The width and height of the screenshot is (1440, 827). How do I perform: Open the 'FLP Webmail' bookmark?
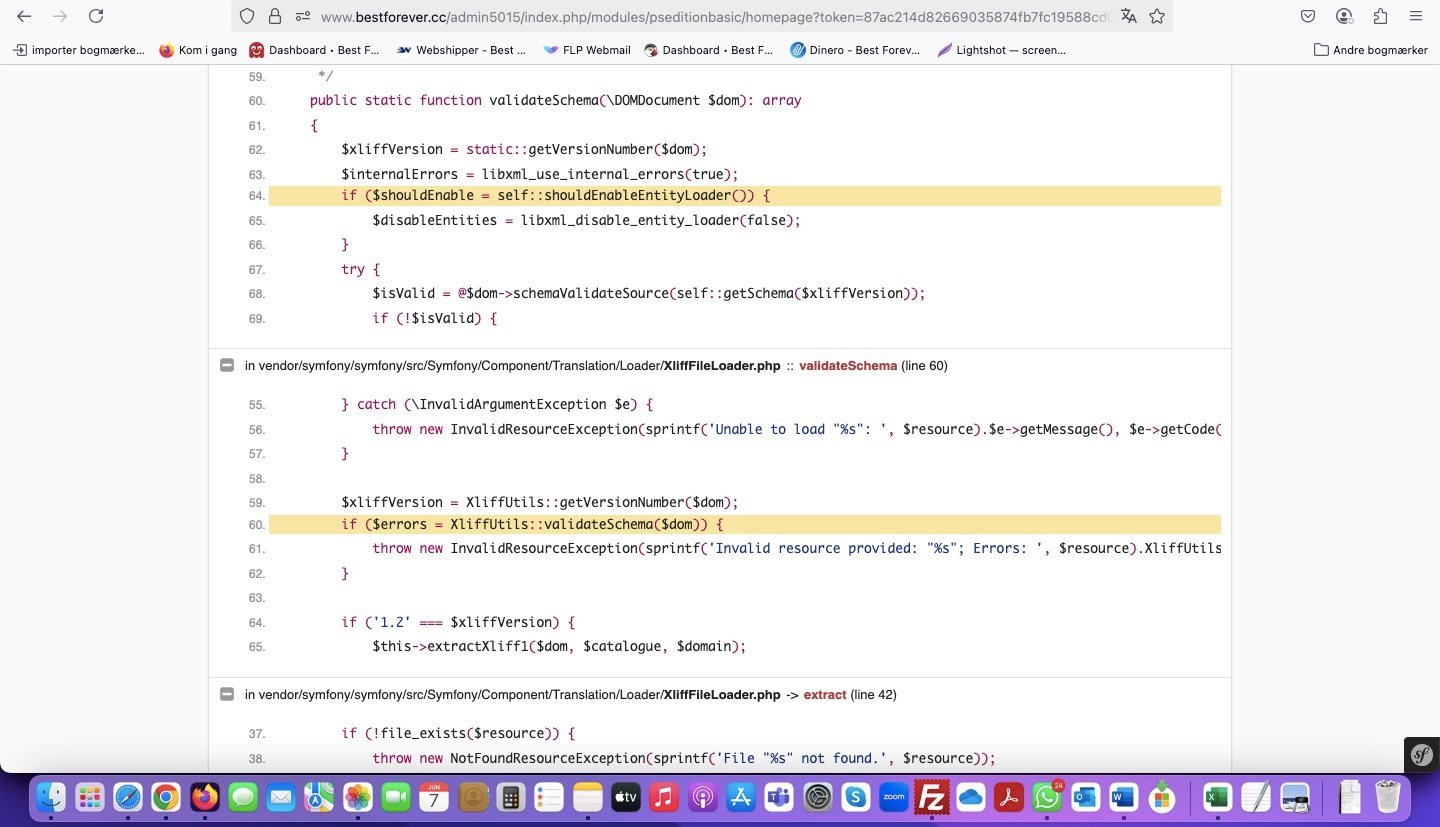tap(586, 50)
